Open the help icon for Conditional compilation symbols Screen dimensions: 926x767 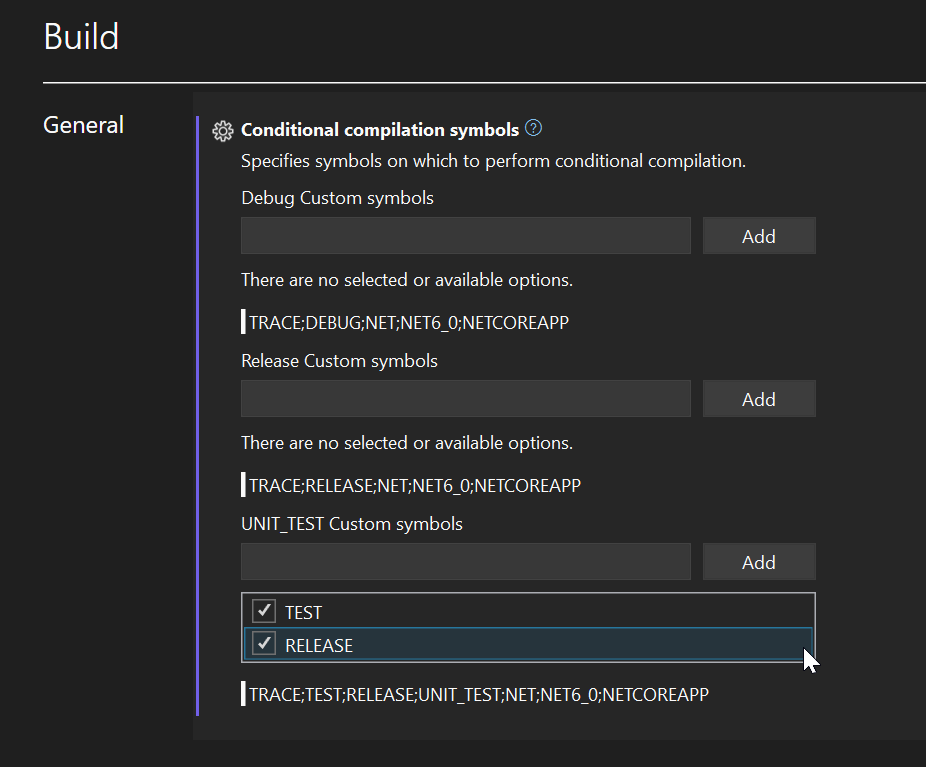point(533,128)
